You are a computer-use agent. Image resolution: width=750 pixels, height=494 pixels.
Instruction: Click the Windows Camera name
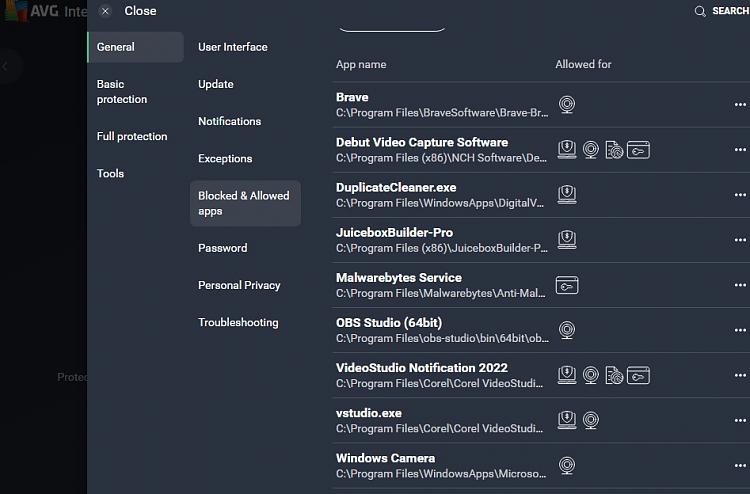(x=386, y=458)
